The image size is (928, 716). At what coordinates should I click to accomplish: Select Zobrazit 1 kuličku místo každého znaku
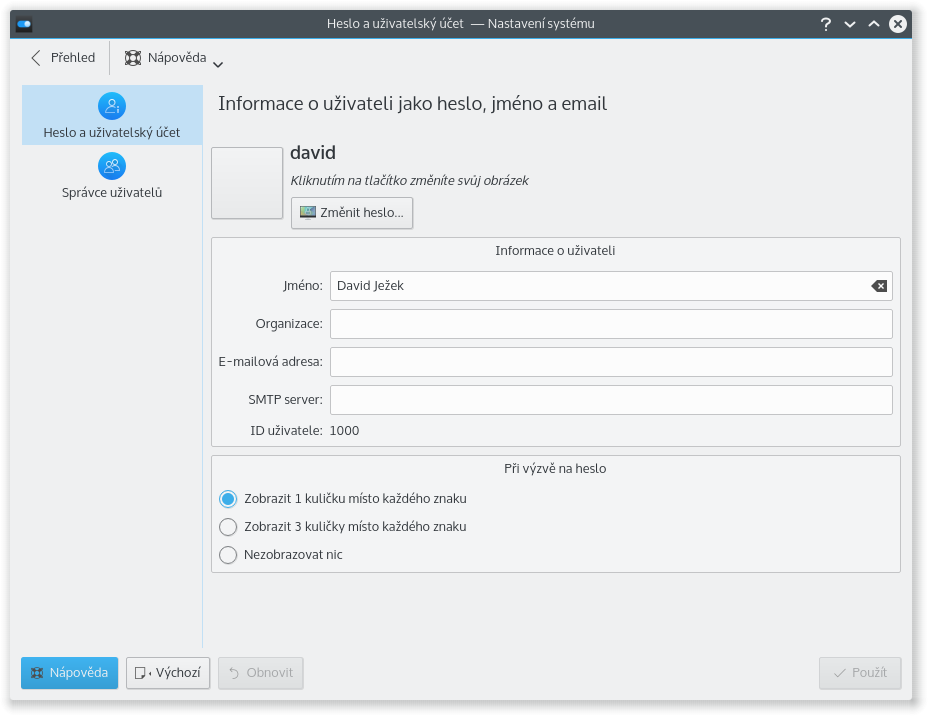[228, 499]
